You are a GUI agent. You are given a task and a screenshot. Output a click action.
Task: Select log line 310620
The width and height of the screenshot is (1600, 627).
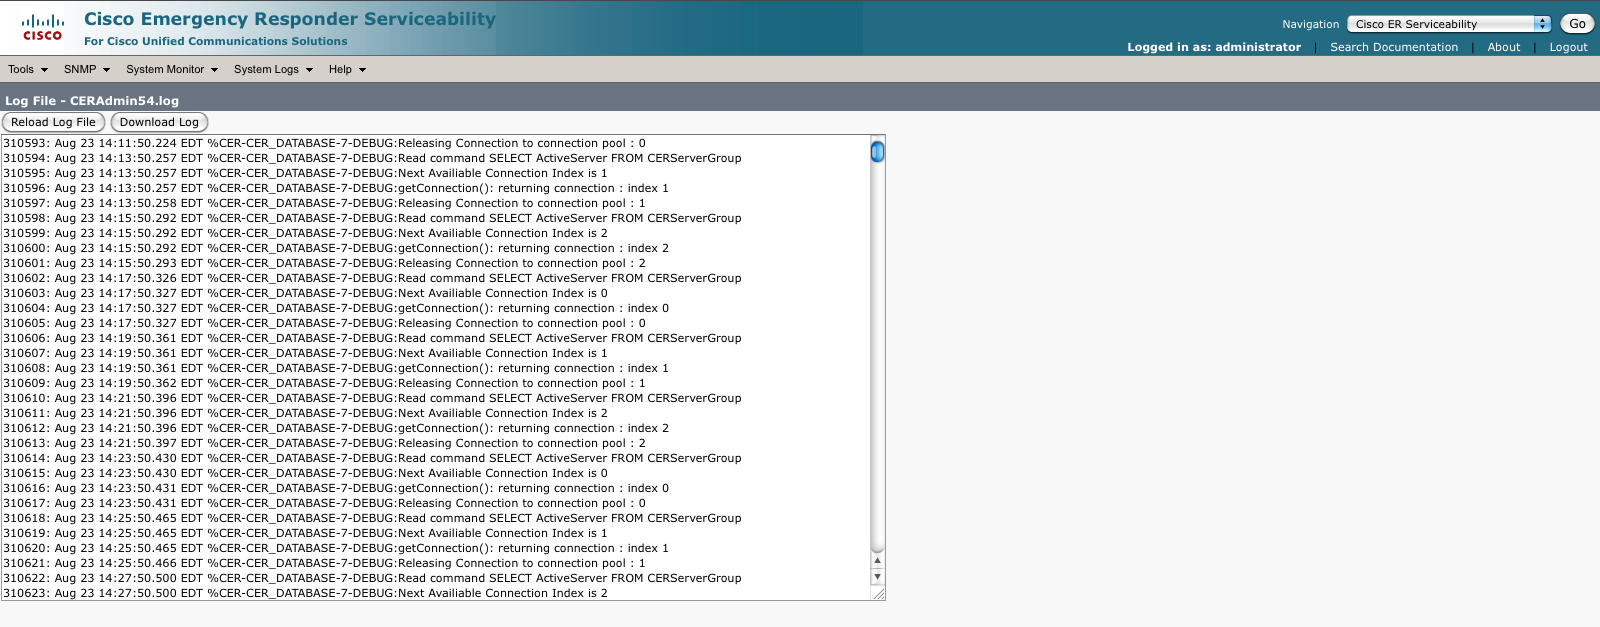[336, 548]
